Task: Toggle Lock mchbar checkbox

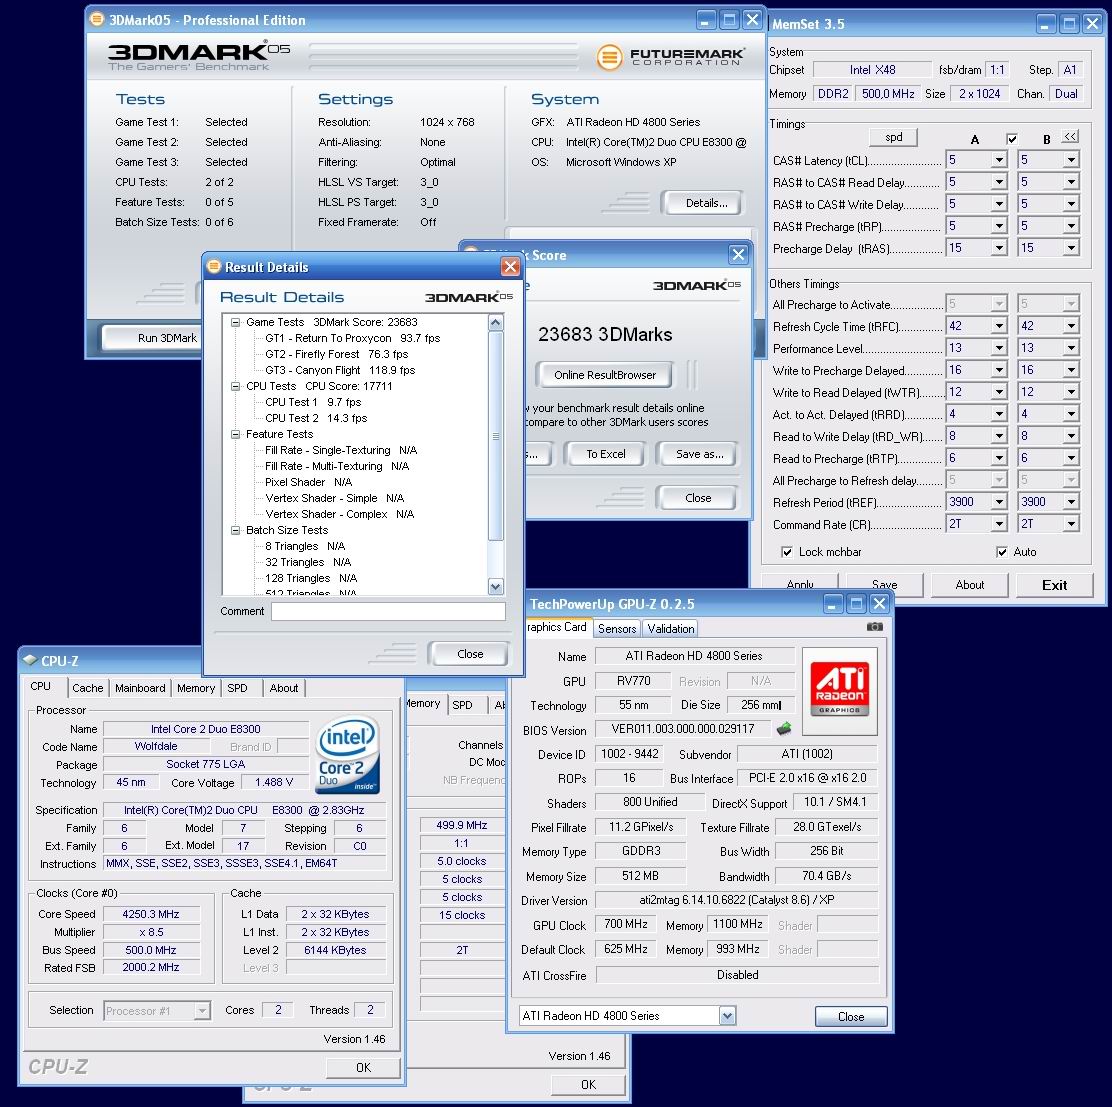Action: coord(786,552)
